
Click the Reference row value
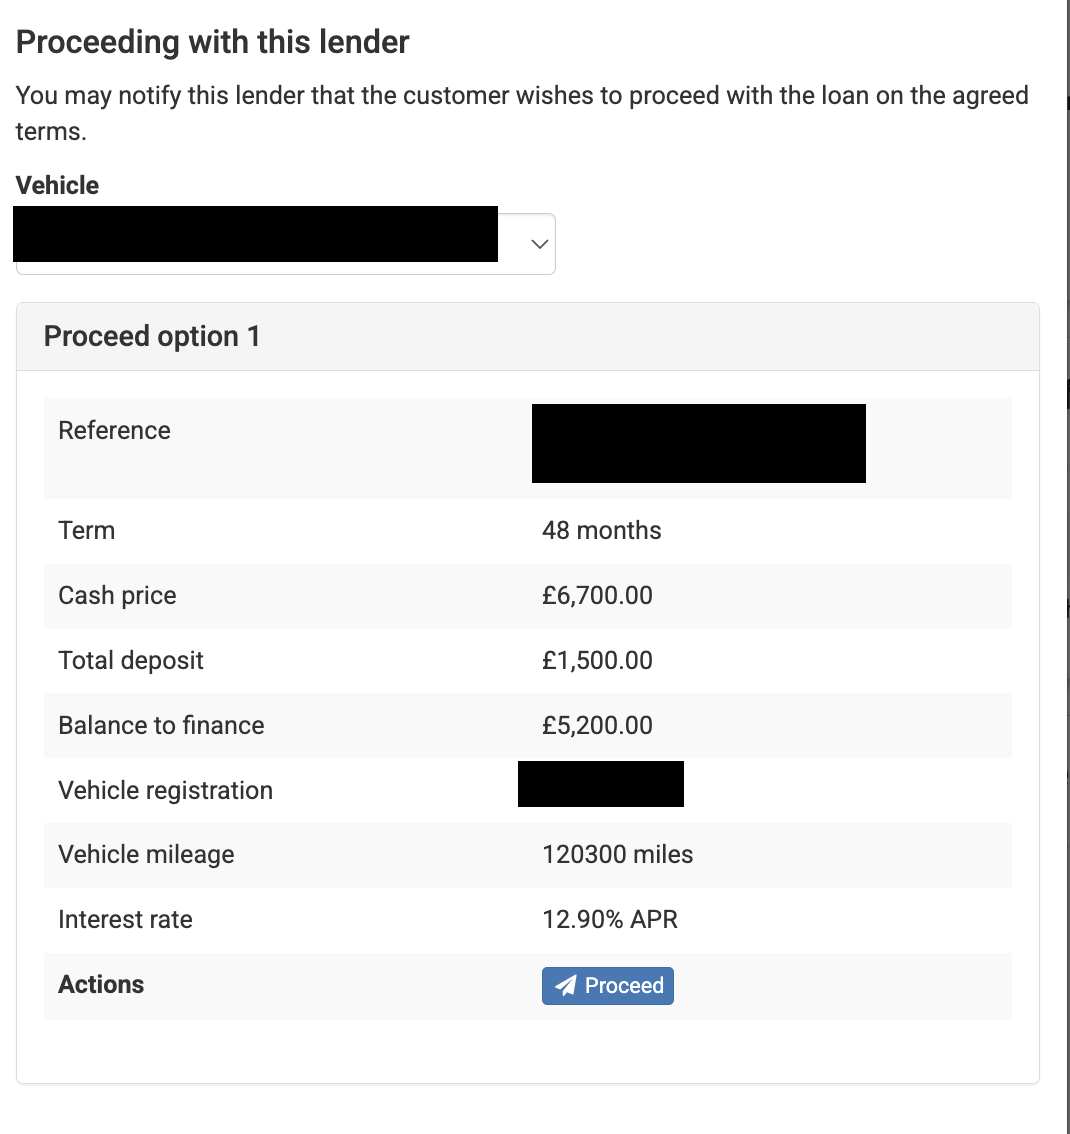pyautogui.click(x=698, y=443)
